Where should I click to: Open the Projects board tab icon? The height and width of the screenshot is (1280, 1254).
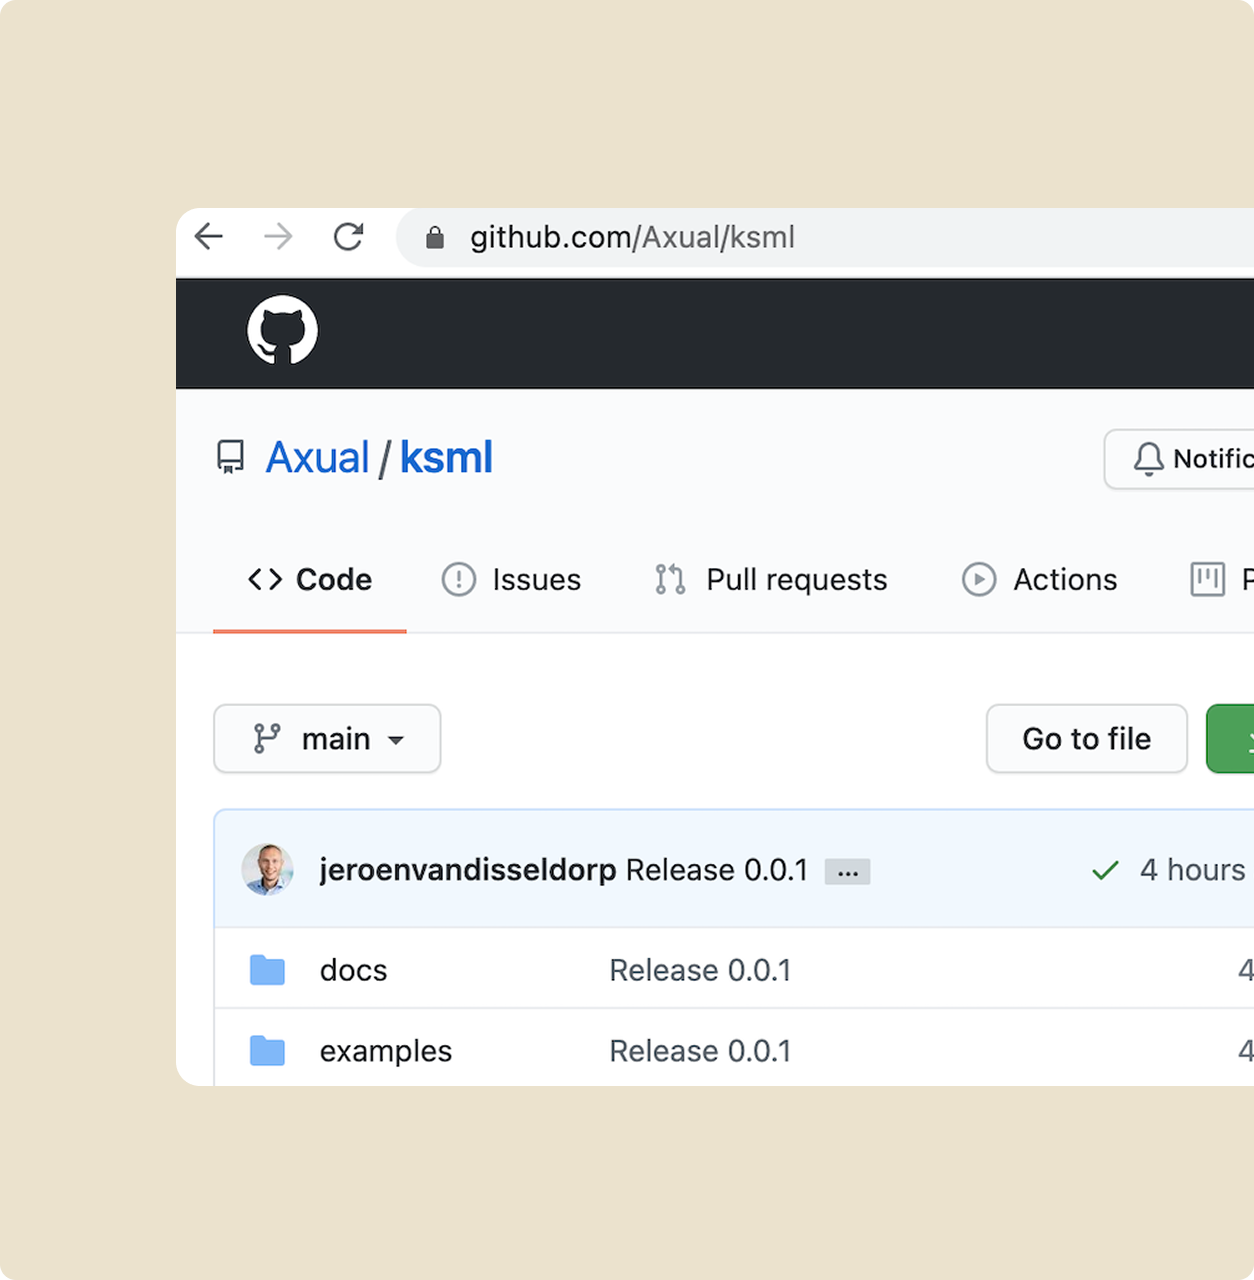point(1208,580)
